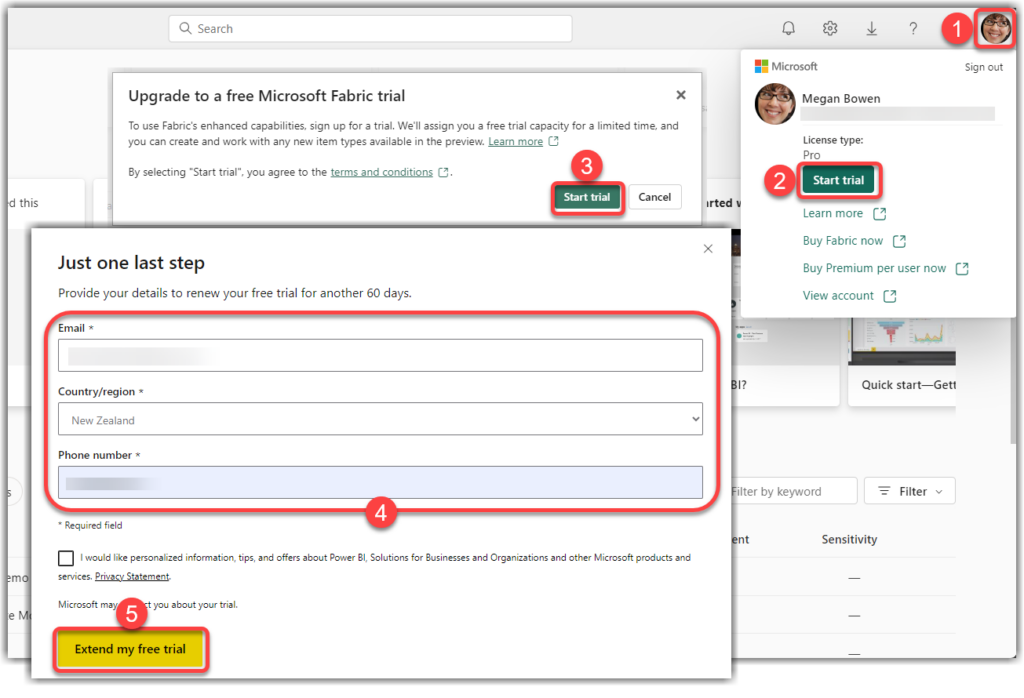
Task: Open the Help question mark icon
Action: point(913,28)
